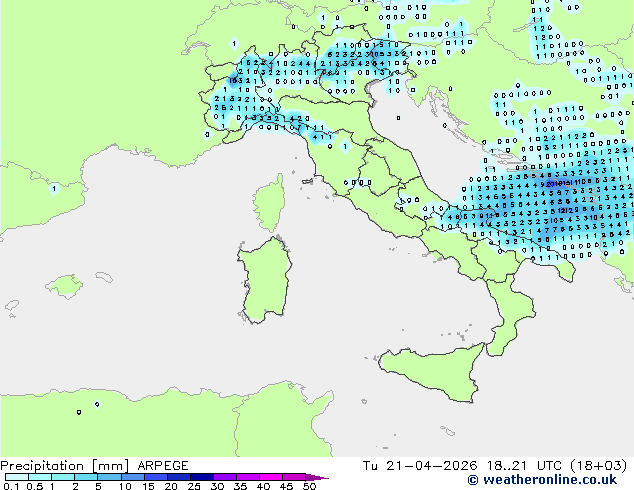The image size is (634, 490).
Task: Click the island of Mallorca on the map
Action: coord(65,286)
